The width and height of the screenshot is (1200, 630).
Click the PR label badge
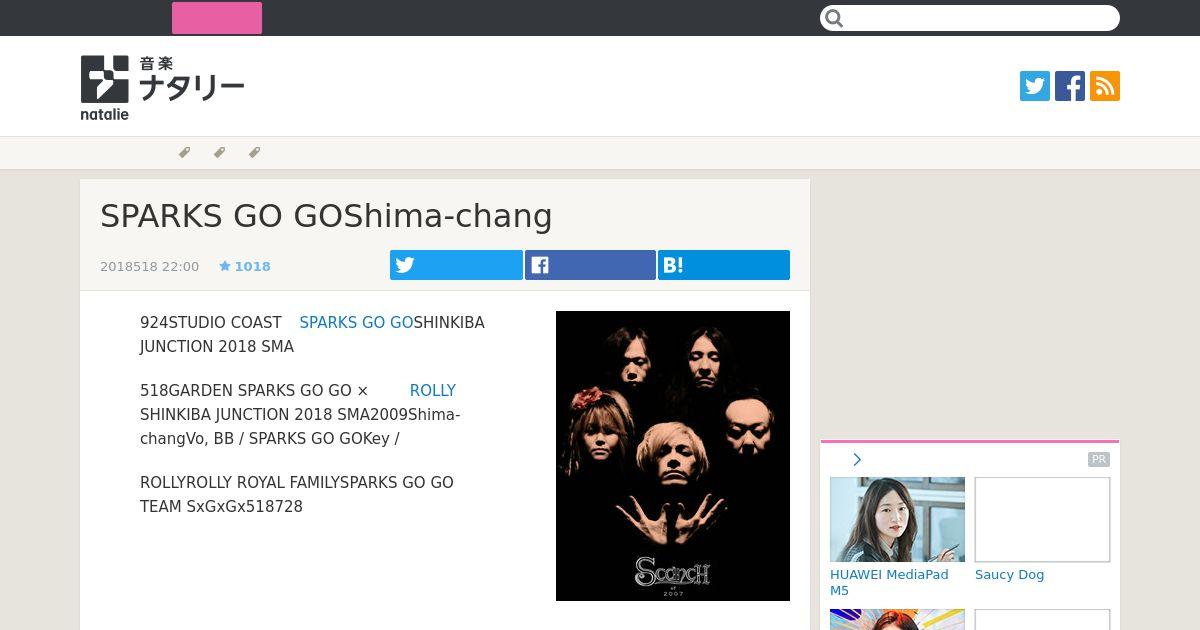coord(1099,460)
